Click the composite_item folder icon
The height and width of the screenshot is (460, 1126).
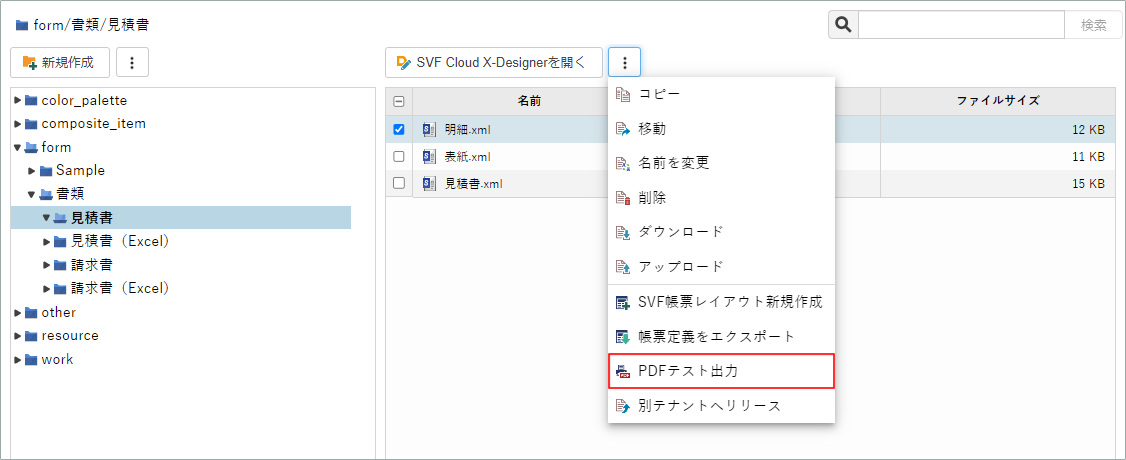tap(31, 123)
